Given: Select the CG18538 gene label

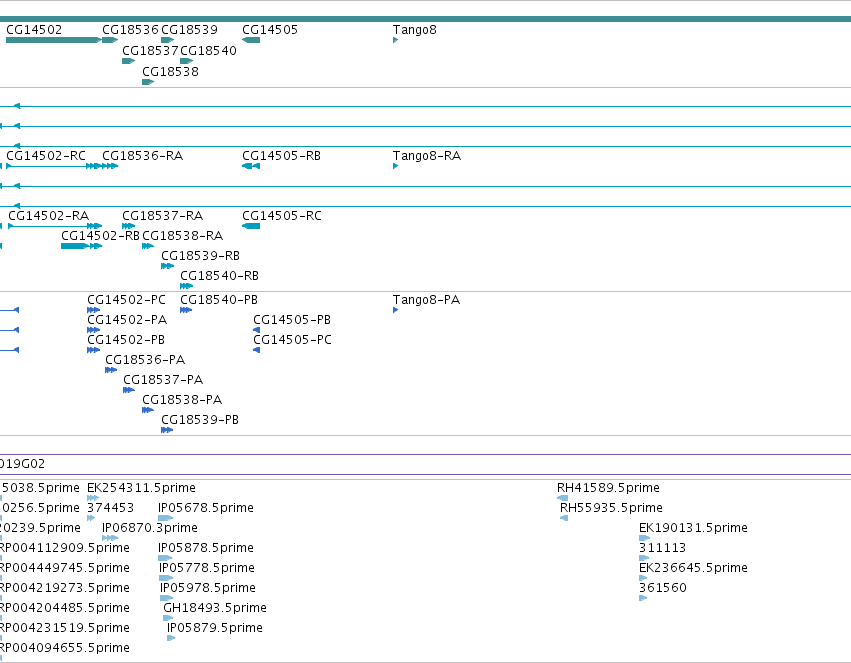Looking at the screenshot, I should [x=170, y=72].
